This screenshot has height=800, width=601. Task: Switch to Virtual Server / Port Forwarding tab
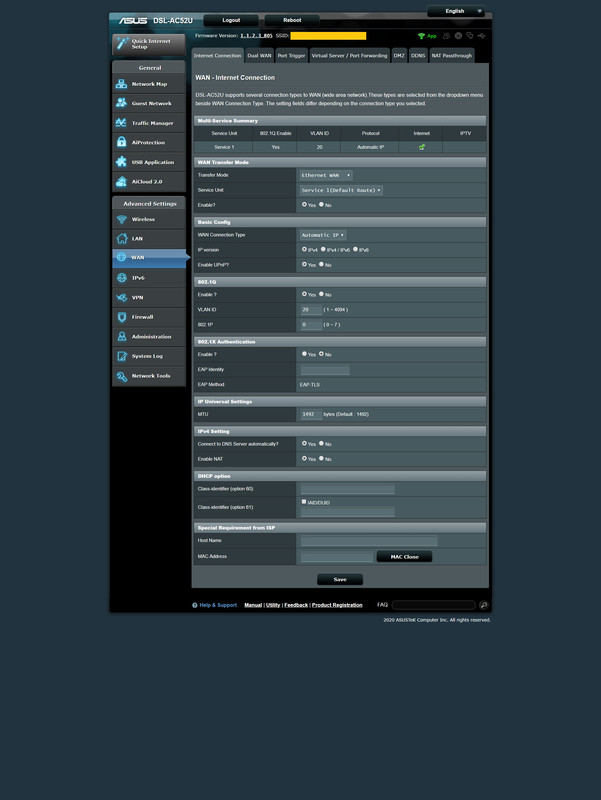(349, 56)
